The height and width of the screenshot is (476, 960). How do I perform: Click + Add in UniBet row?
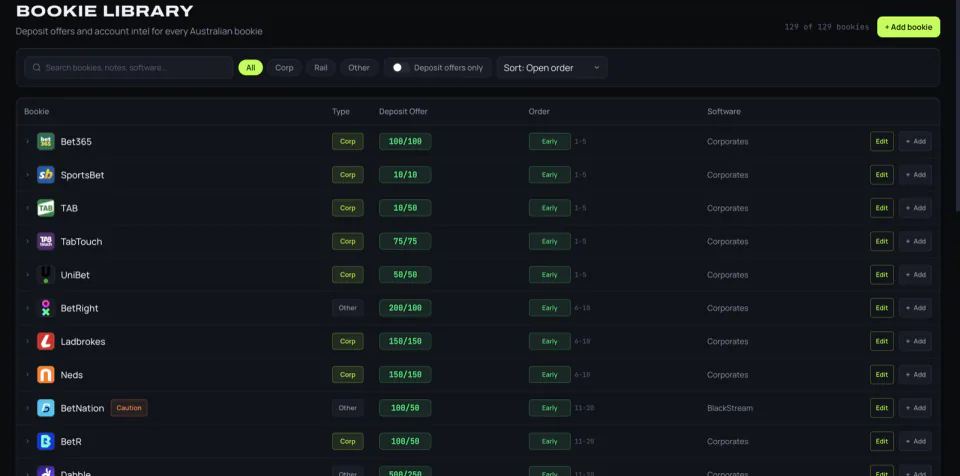(x=915, y=274)
